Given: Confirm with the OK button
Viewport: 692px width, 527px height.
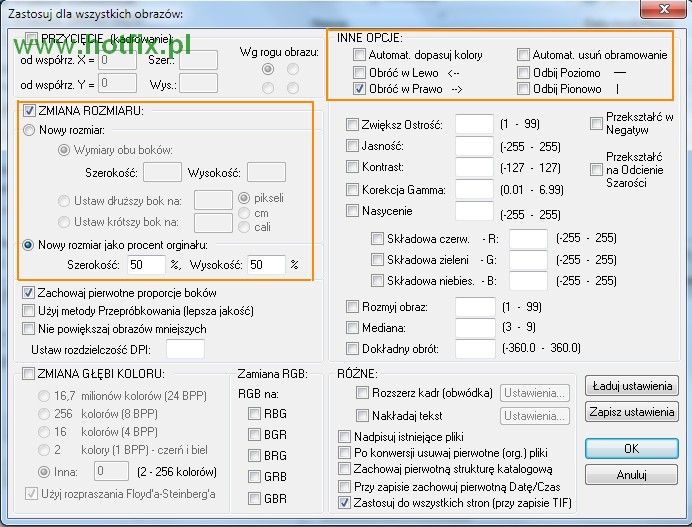Looking at the screenshot, I should pyautogui.click(x=632, y=448).
